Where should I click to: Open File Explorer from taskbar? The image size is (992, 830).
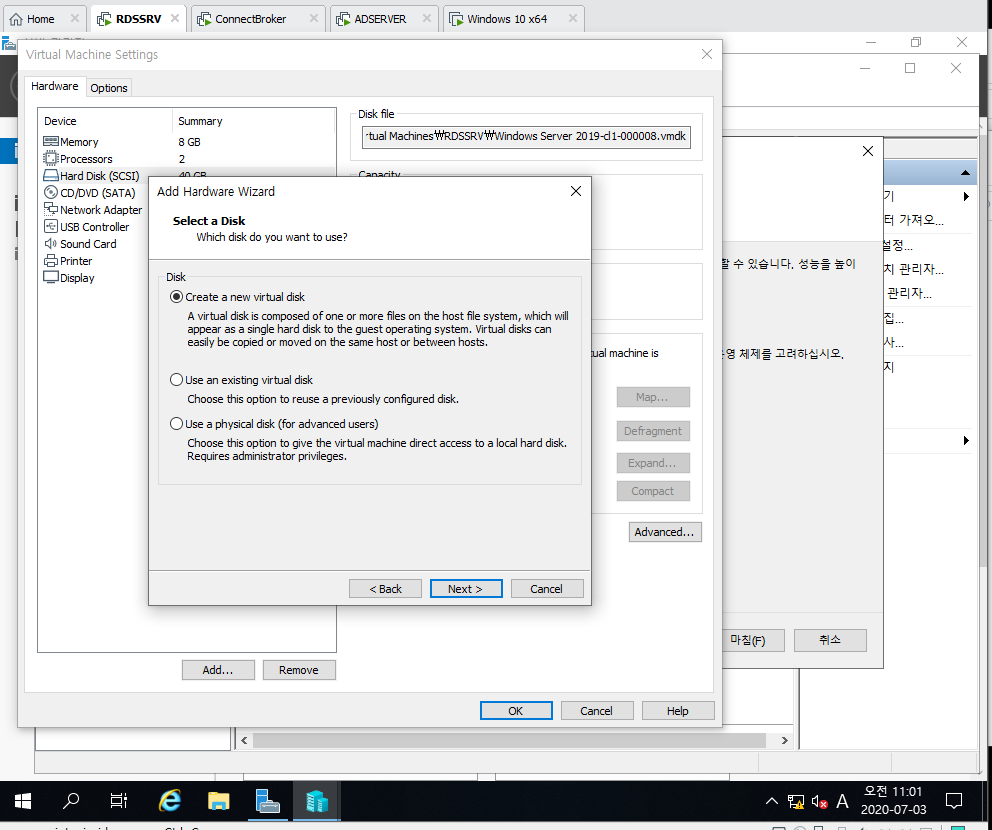pos(218,801)
